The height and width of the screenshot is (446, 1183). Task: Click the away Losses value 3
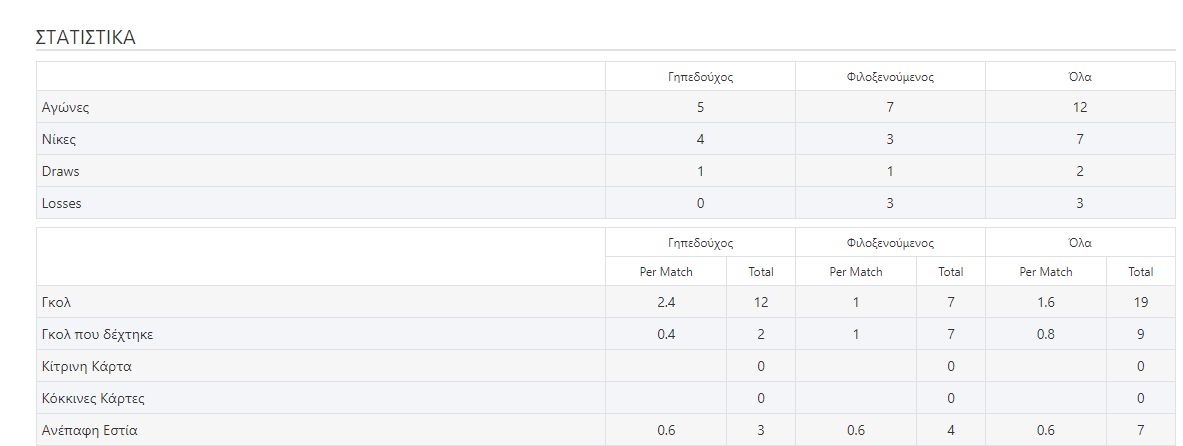(x=890, y=203)
